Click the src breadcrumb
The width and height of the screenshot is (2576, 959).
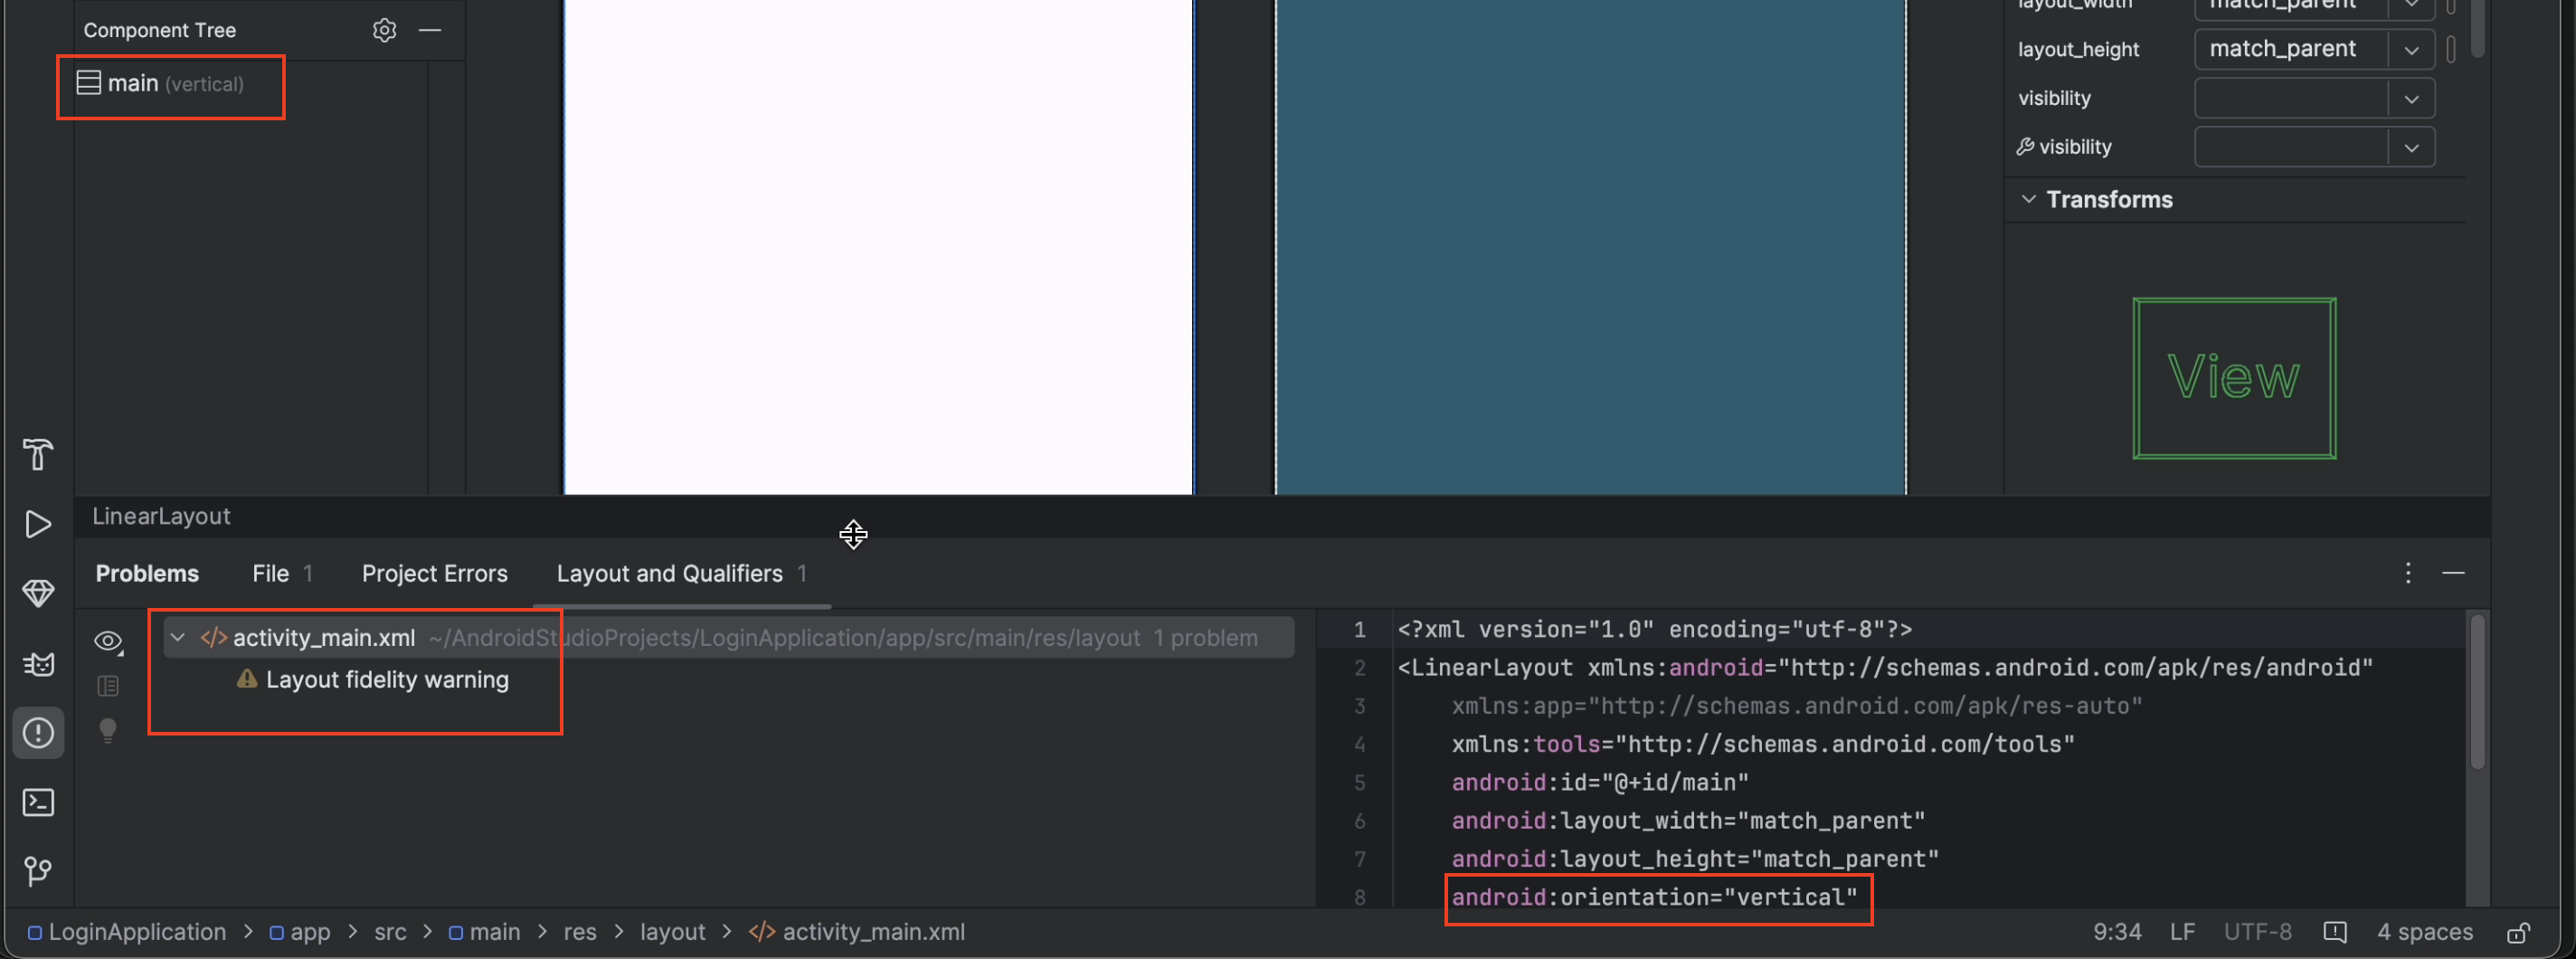[x=390, y=932]
